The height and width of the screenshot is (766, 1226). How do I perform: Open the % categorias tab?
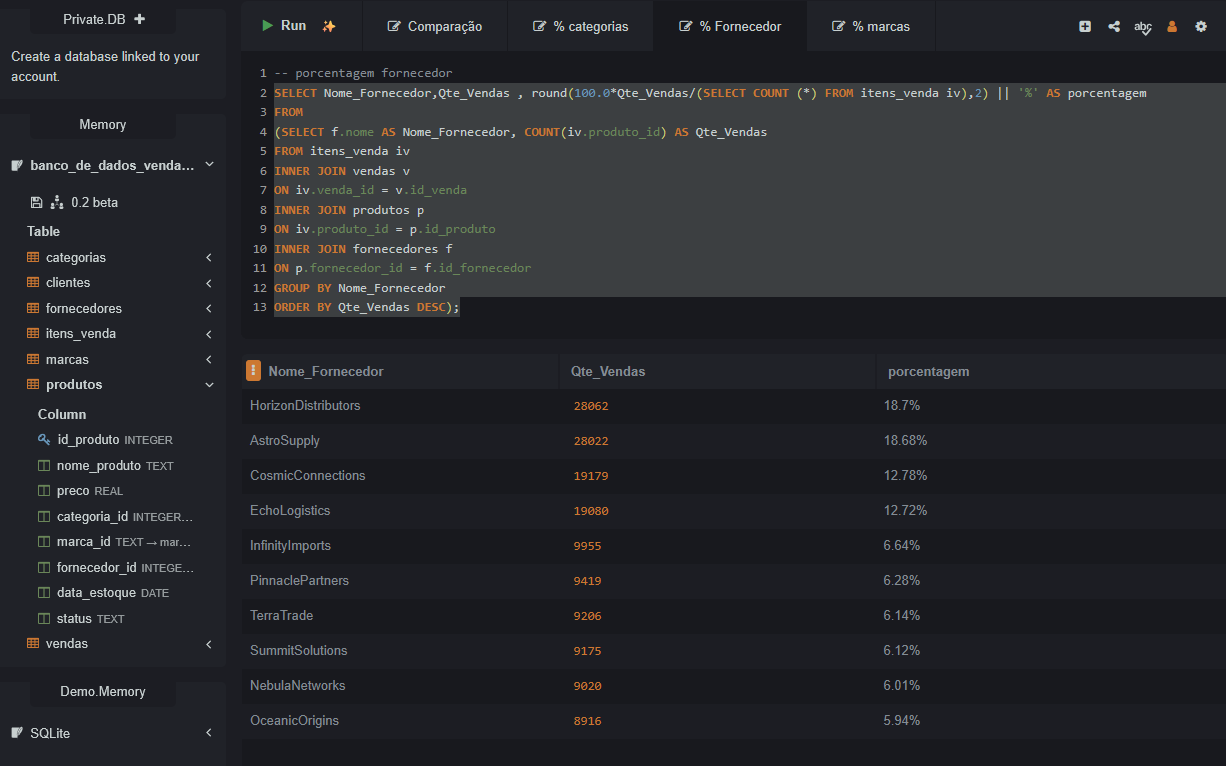pos(581,26)
